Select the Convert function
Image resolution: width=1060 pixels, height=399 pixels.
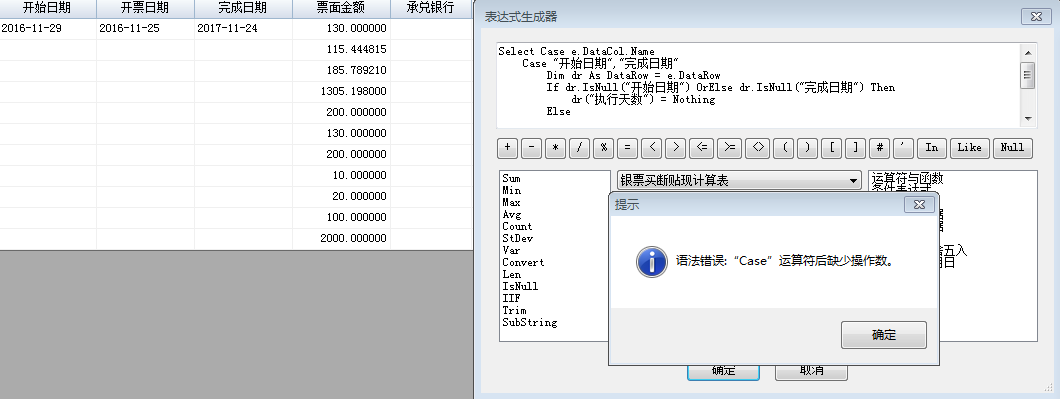coord(523,262)
